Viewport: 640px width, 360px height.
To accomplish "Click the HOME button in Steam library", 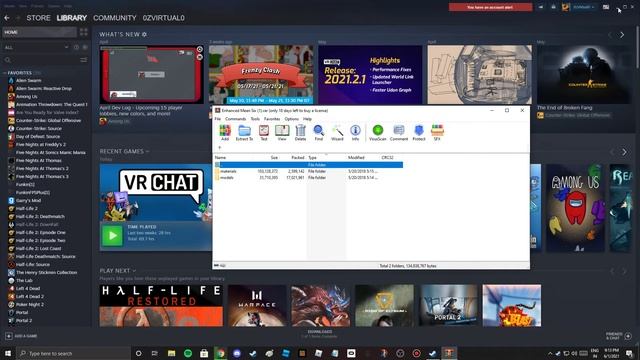I will [x=39, y=32].
